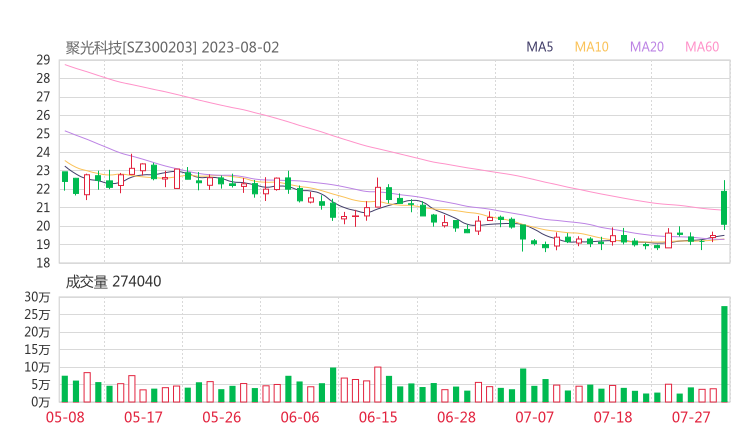Click the 06-15 date label
This screenshot has height=440, width=740.
click(378, 418)
